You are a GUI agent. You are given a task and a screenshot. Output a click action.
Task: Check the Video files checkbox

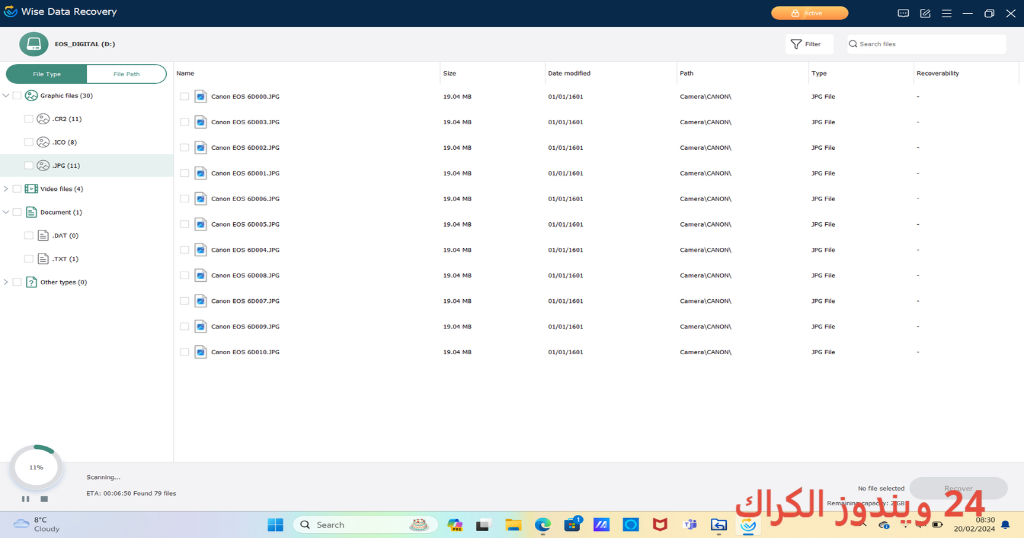(x=17, y=189)
